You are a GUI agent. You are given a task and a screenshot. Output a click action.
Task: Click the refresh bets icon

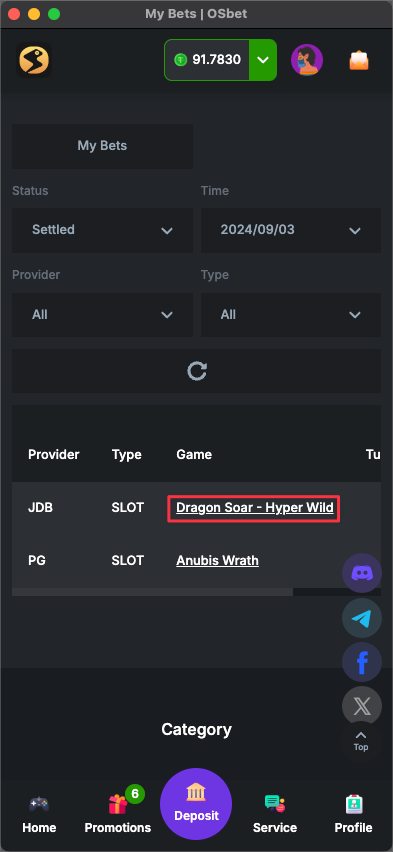click(197, 371)
